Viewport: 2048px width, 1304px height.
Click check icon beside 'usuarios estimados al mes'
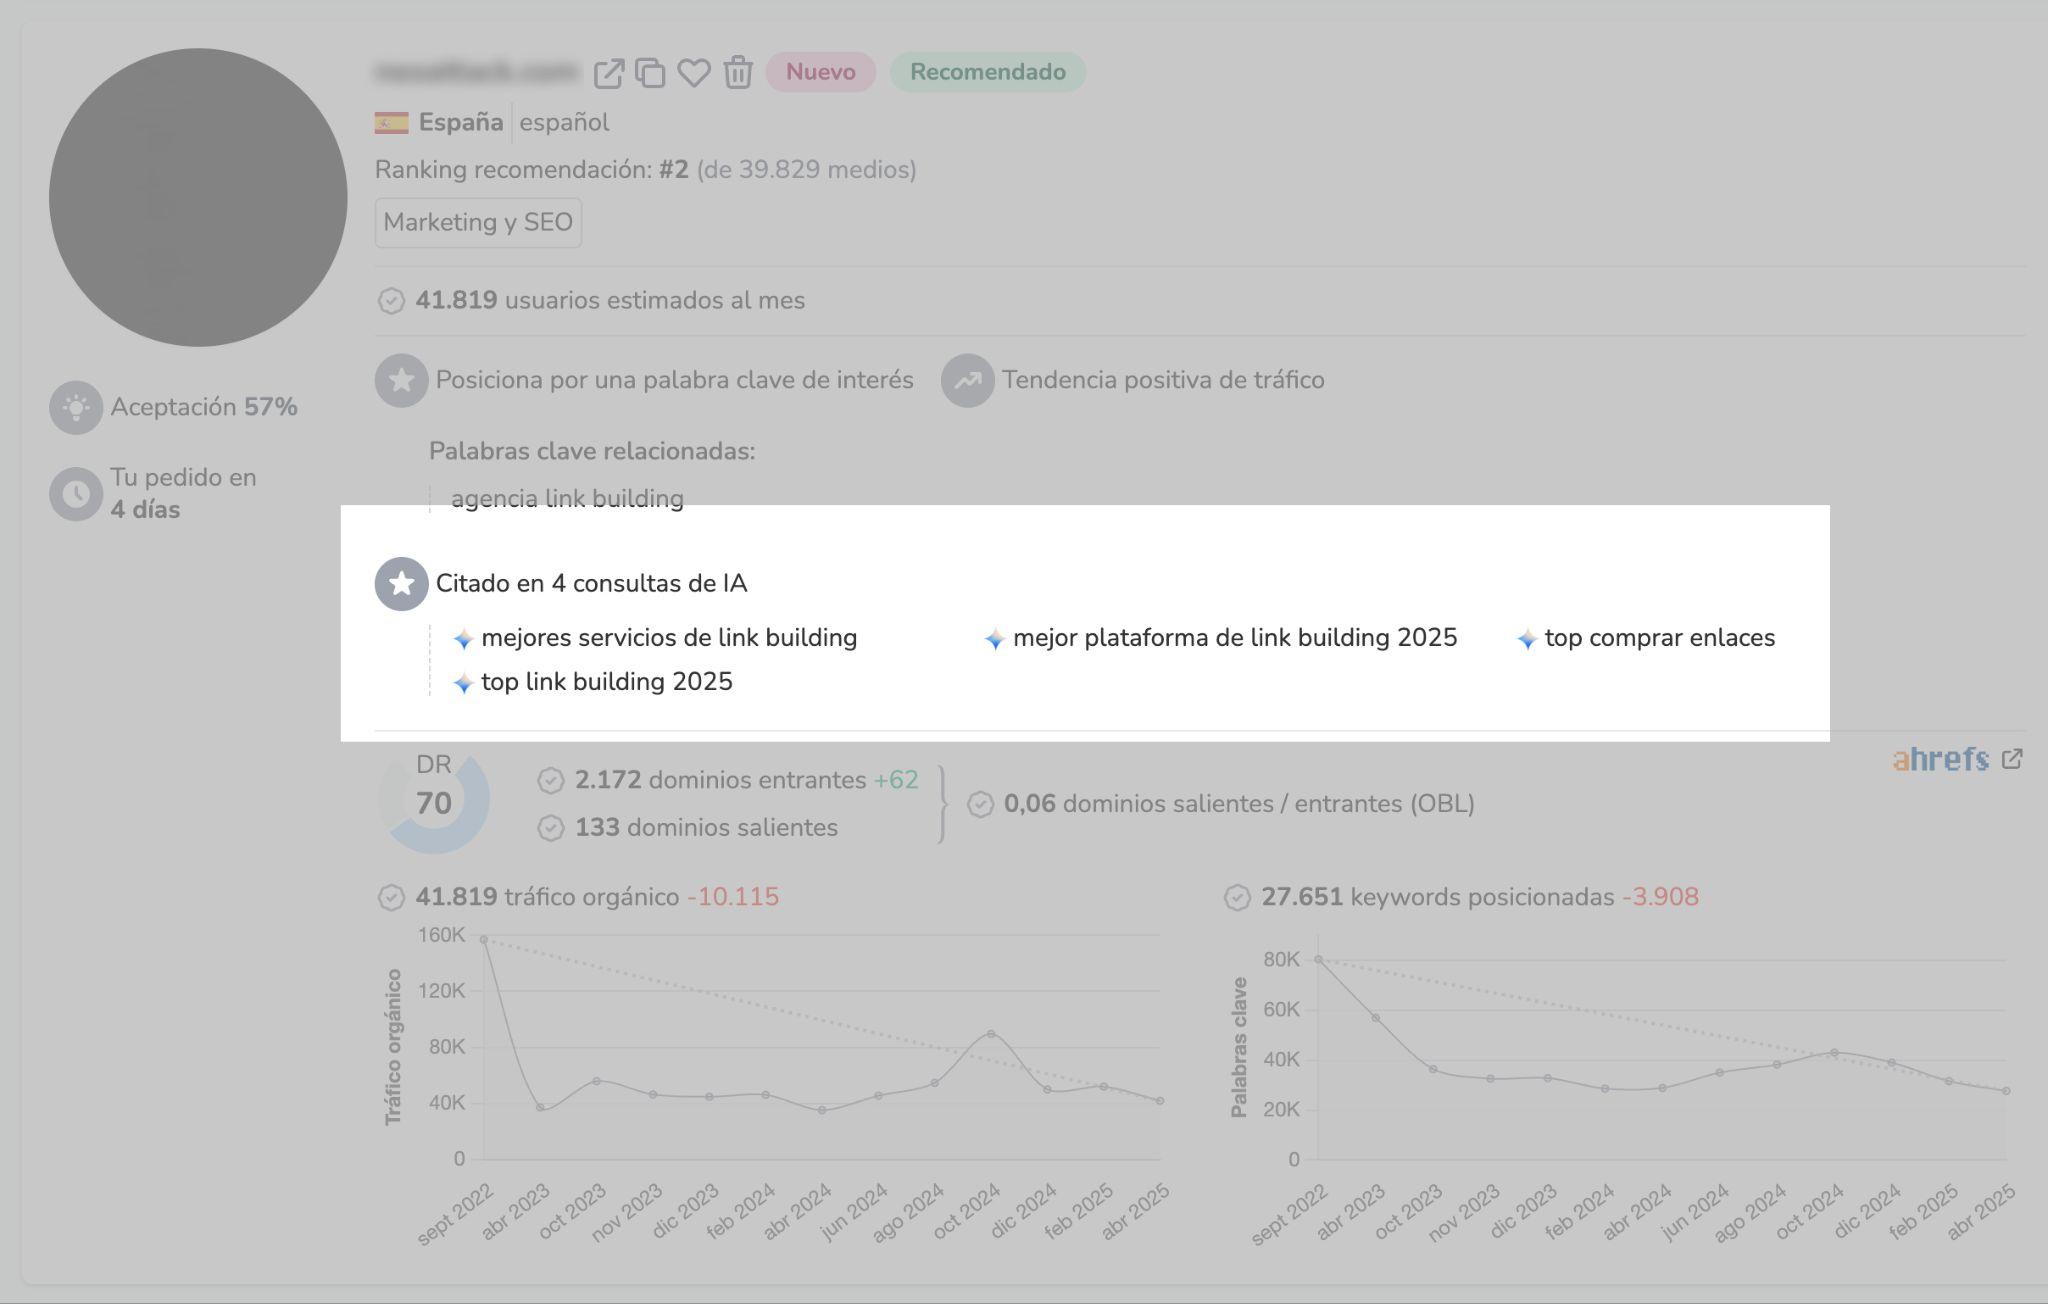(391, 301)
